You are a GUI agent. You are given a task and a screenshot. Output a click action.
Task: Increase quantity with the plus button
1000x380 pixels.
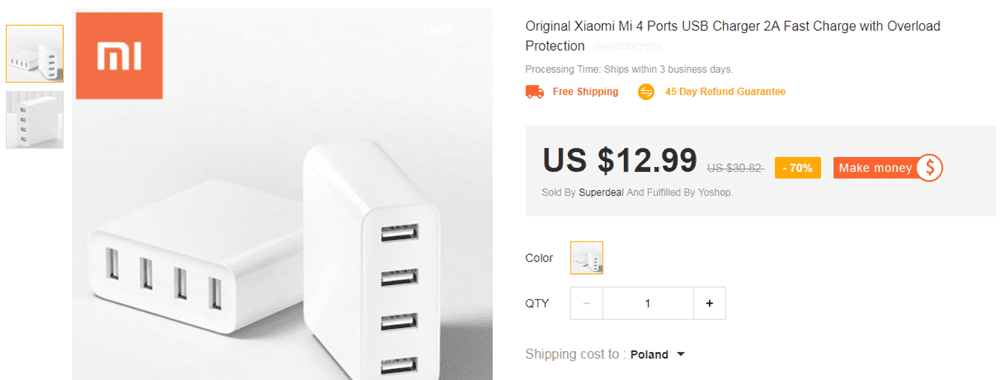coord(709,303)
